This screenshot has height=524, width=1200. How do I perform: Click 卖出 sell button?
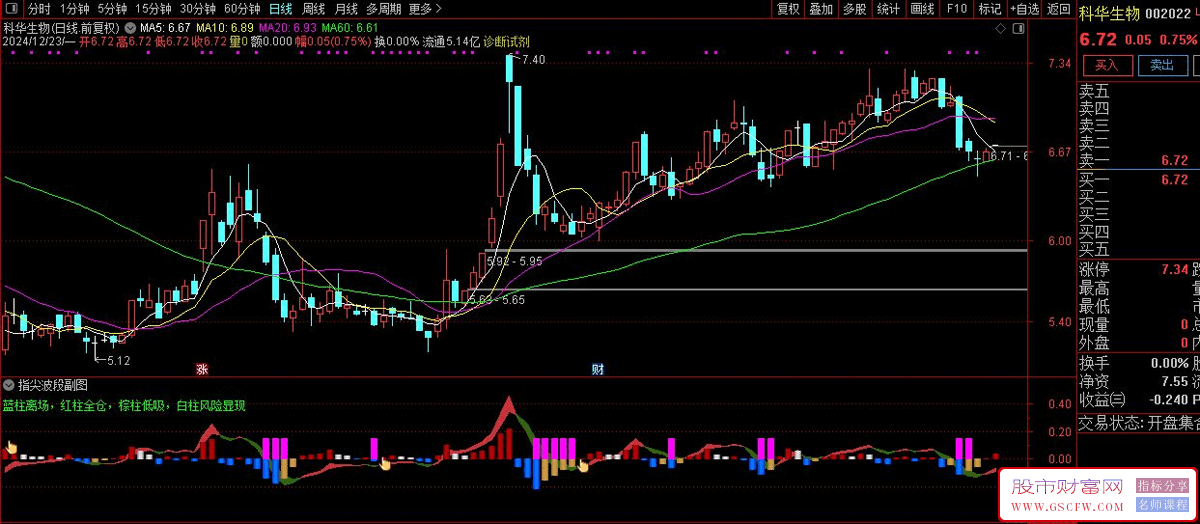1162,65
